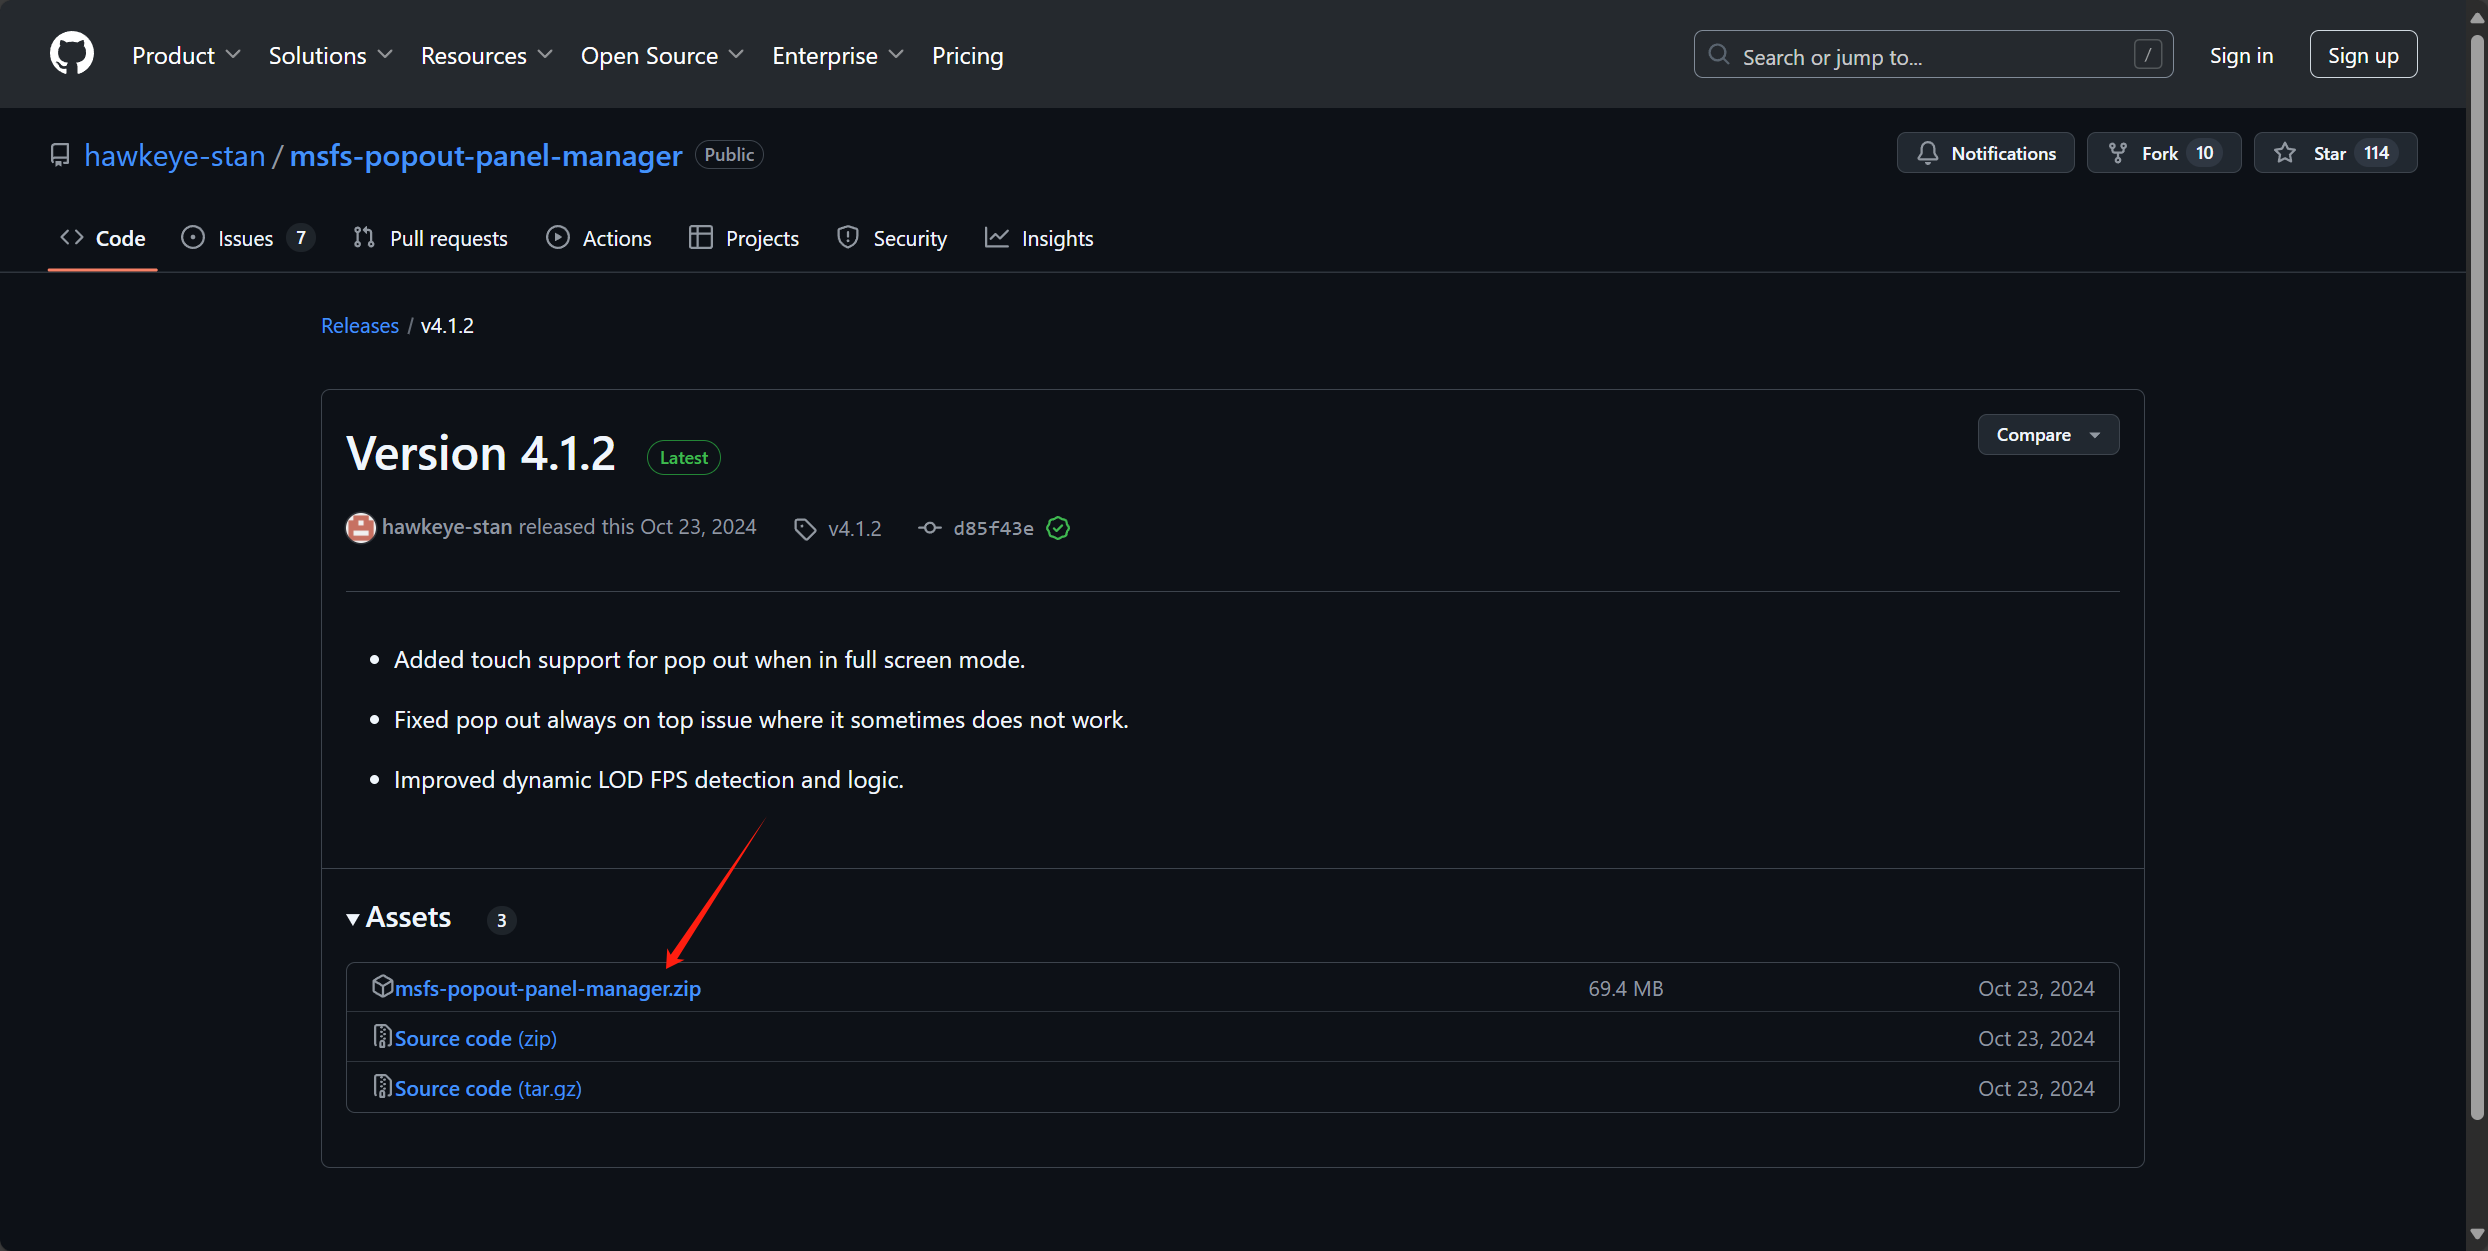This screenshot has height=1251, width=2488.
Task: Expand the Product menu
Action: pos(186,55)
